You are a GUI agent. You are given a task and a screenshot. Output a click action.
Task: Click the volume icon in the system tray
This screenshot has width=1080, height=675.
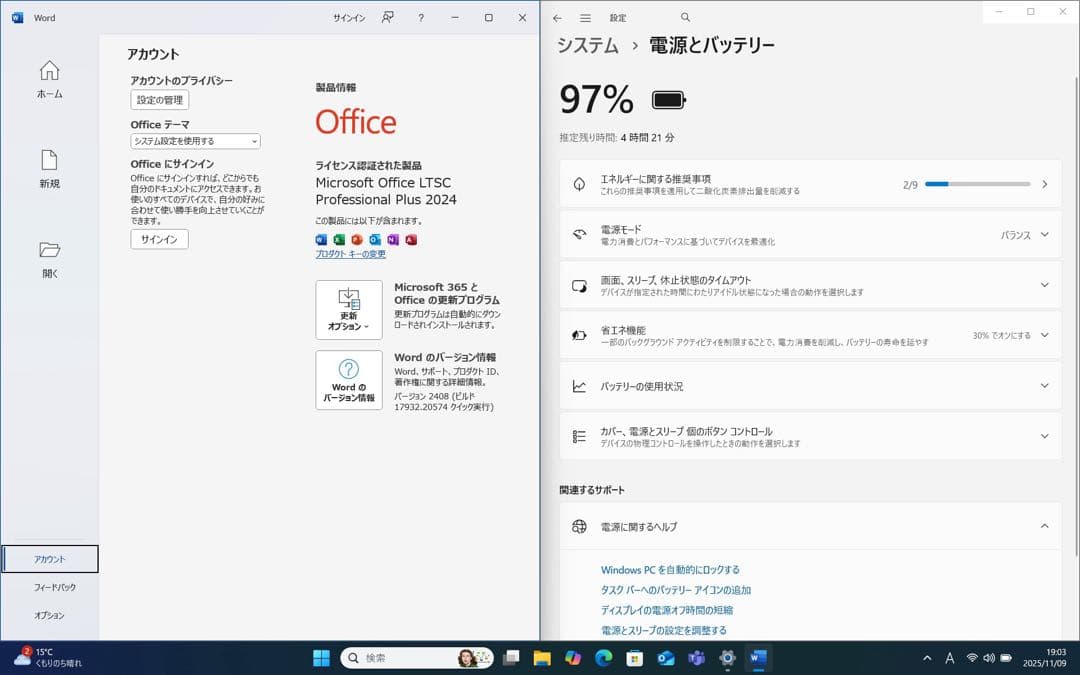pyautogui.click(x=990, y=658)
